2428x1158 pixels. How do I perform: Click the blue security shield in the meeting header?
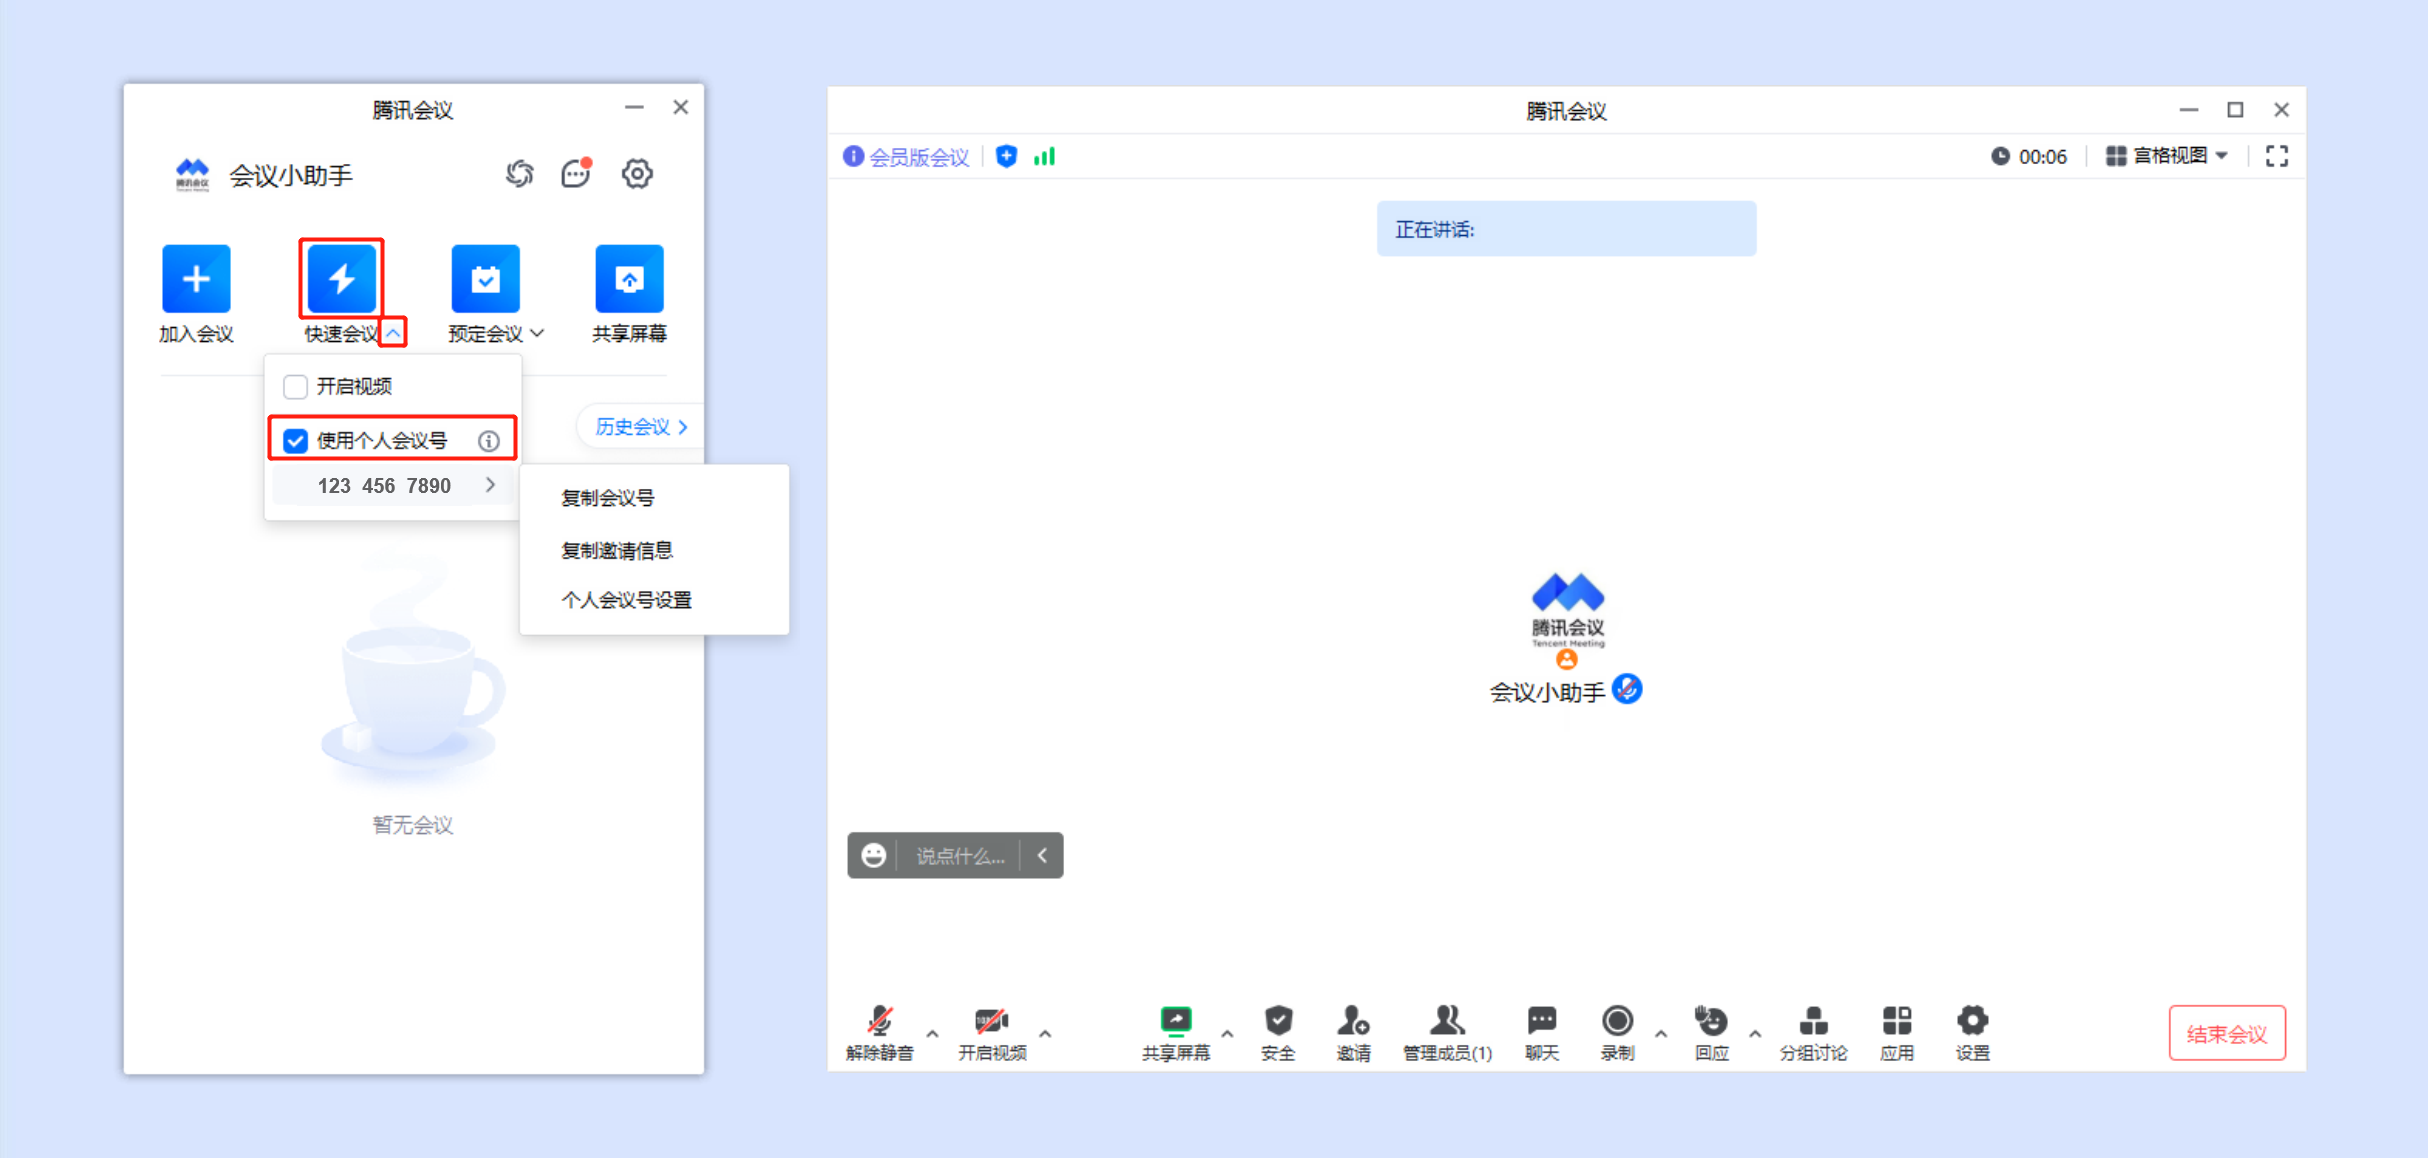1007,156
